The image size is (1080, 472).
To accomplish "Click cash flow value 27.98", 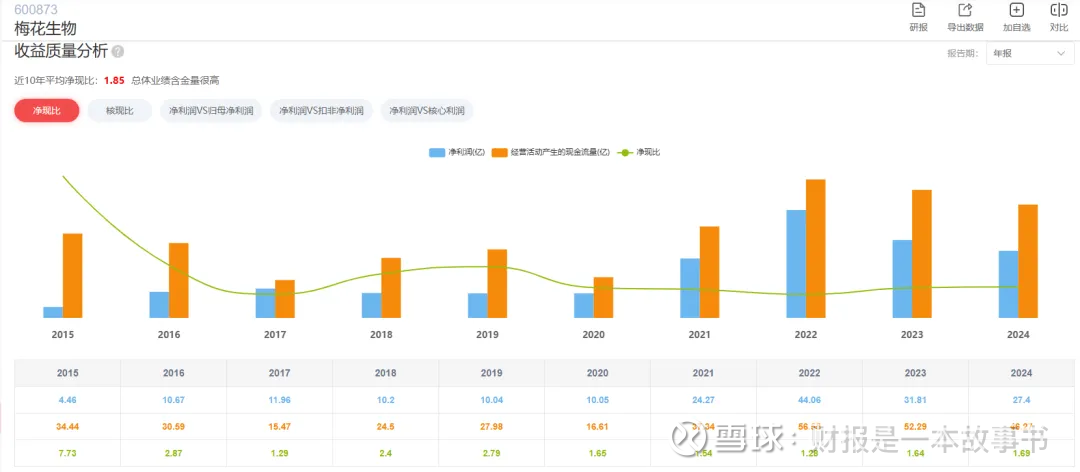I will tap(492, 427).
